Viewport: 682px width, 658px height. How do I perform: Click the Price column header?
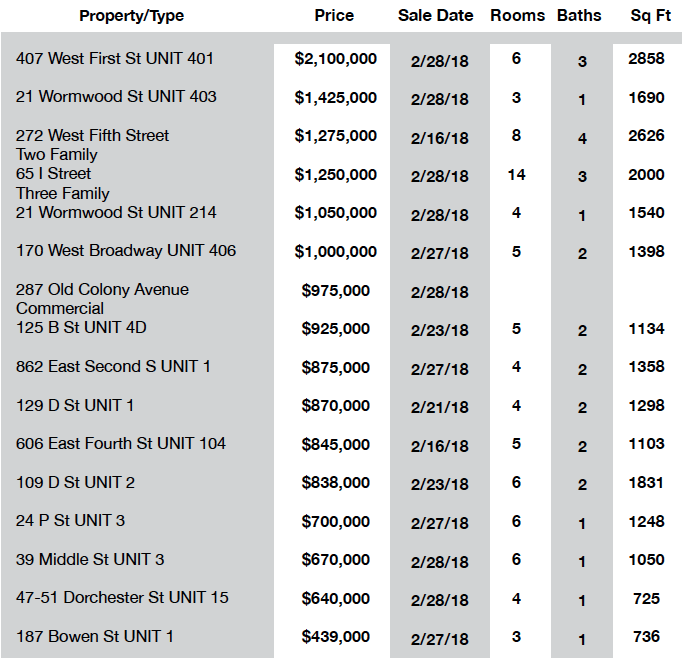tap(334, 15)
